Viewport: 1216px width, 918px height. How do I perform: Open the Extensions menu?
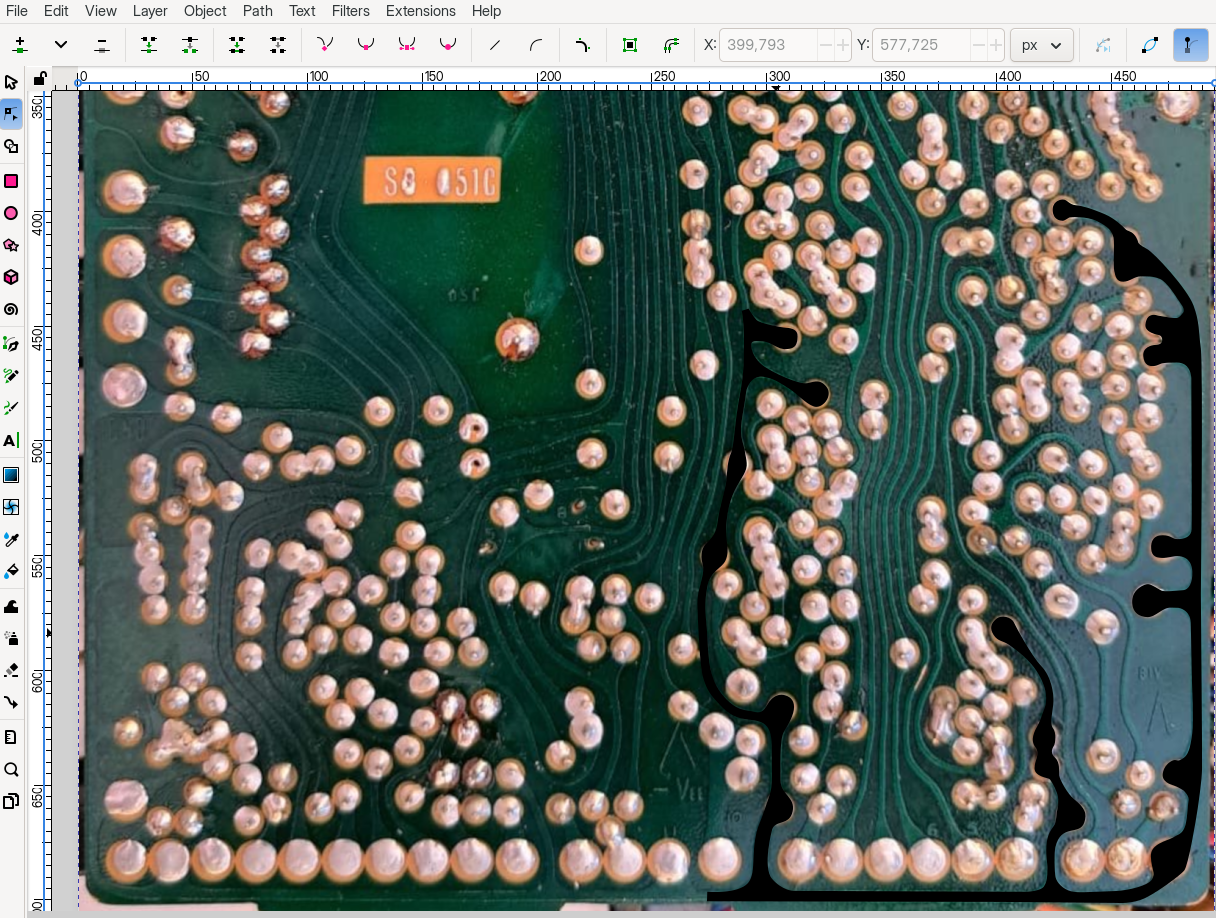[x=420, y=11]
